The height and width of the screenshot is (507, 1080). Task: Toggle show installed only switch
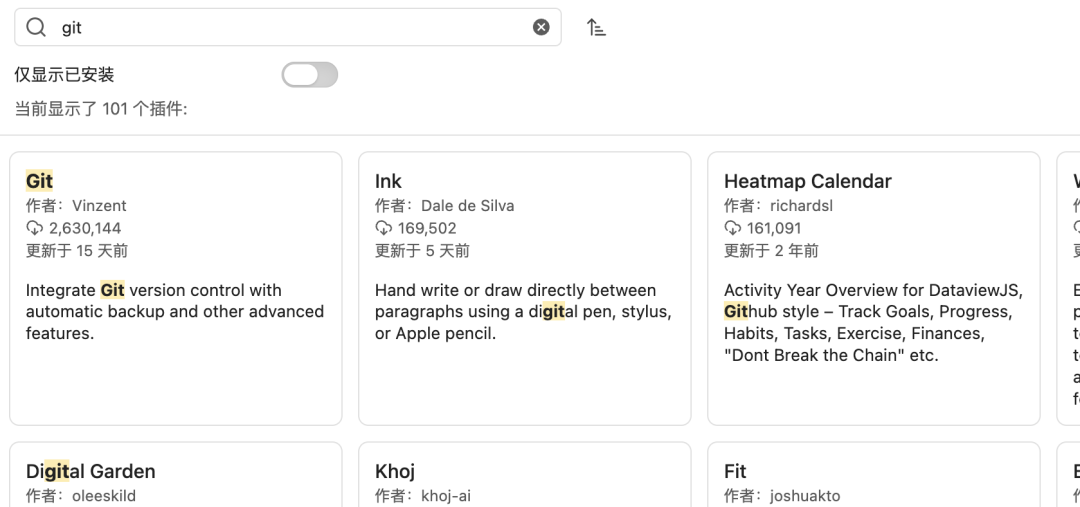309,75
